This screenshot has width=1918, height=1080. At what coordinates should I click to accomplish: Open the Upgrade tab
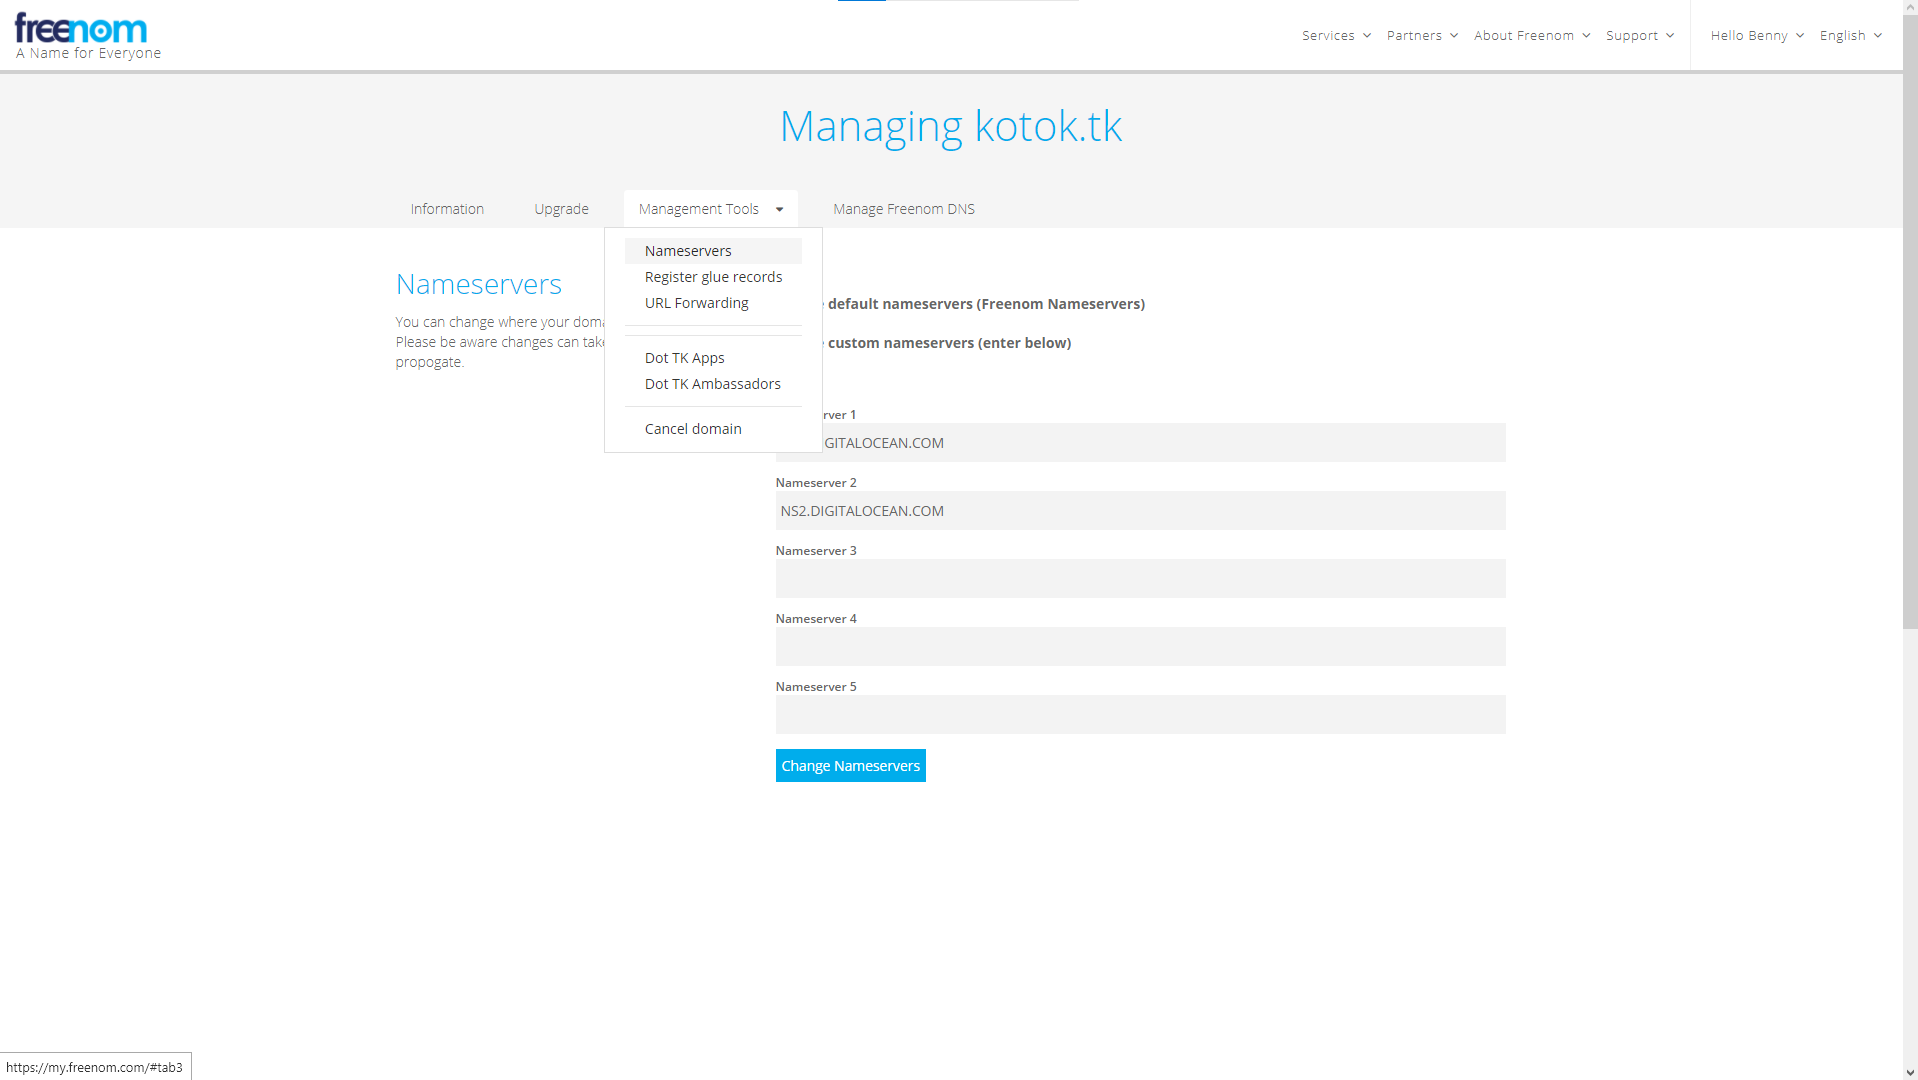point(561,209)
